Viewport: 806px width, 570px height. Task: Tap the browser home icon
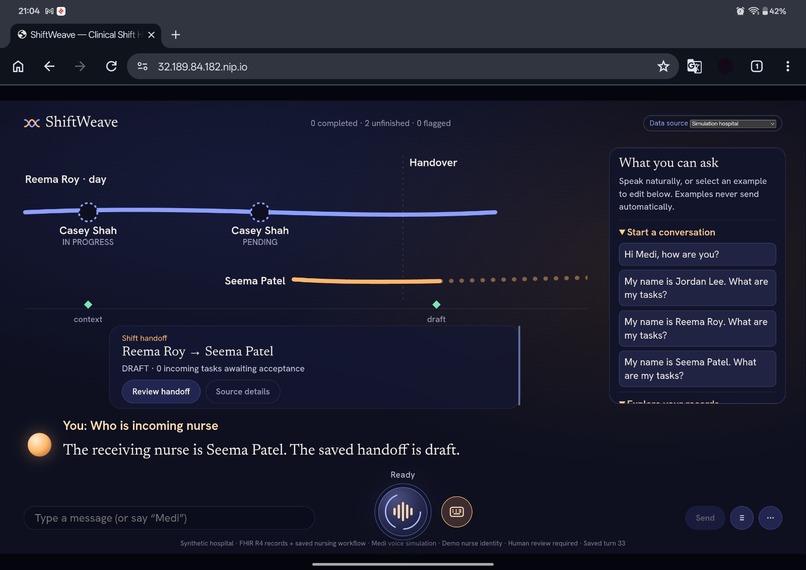click(x=18, y=66)
